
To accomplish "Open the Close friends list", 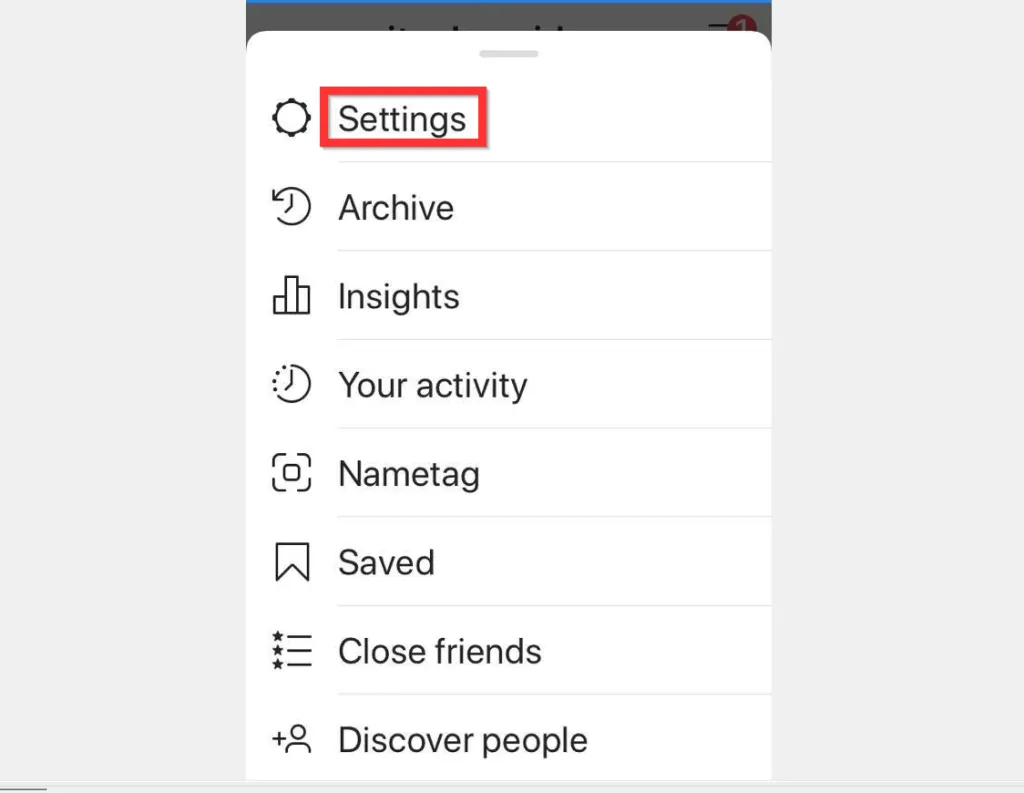I will [x=440, y=651].
